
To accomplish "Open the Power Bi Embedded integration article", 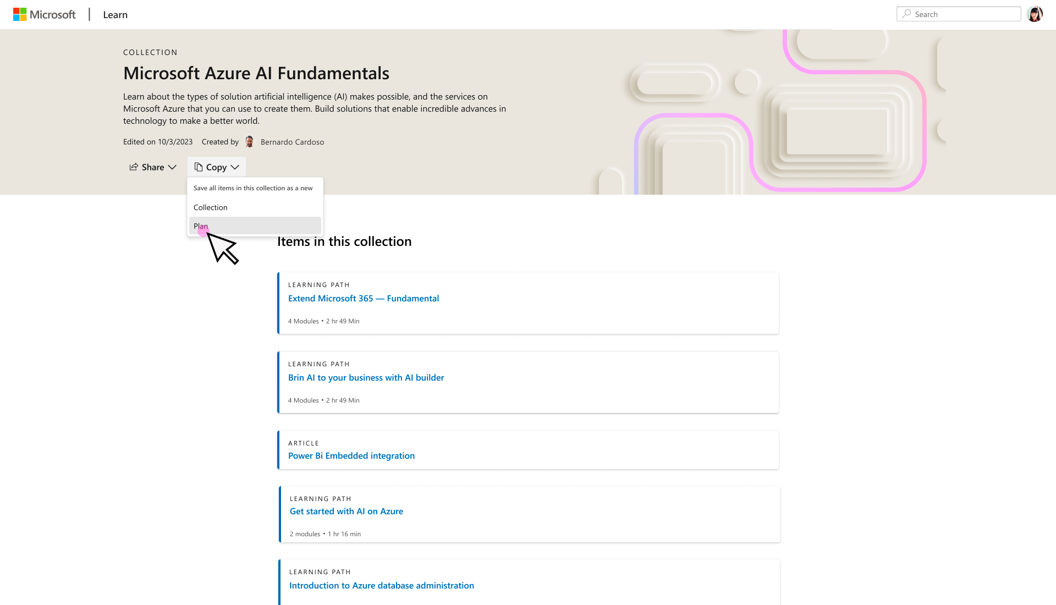I will point(351,456).
